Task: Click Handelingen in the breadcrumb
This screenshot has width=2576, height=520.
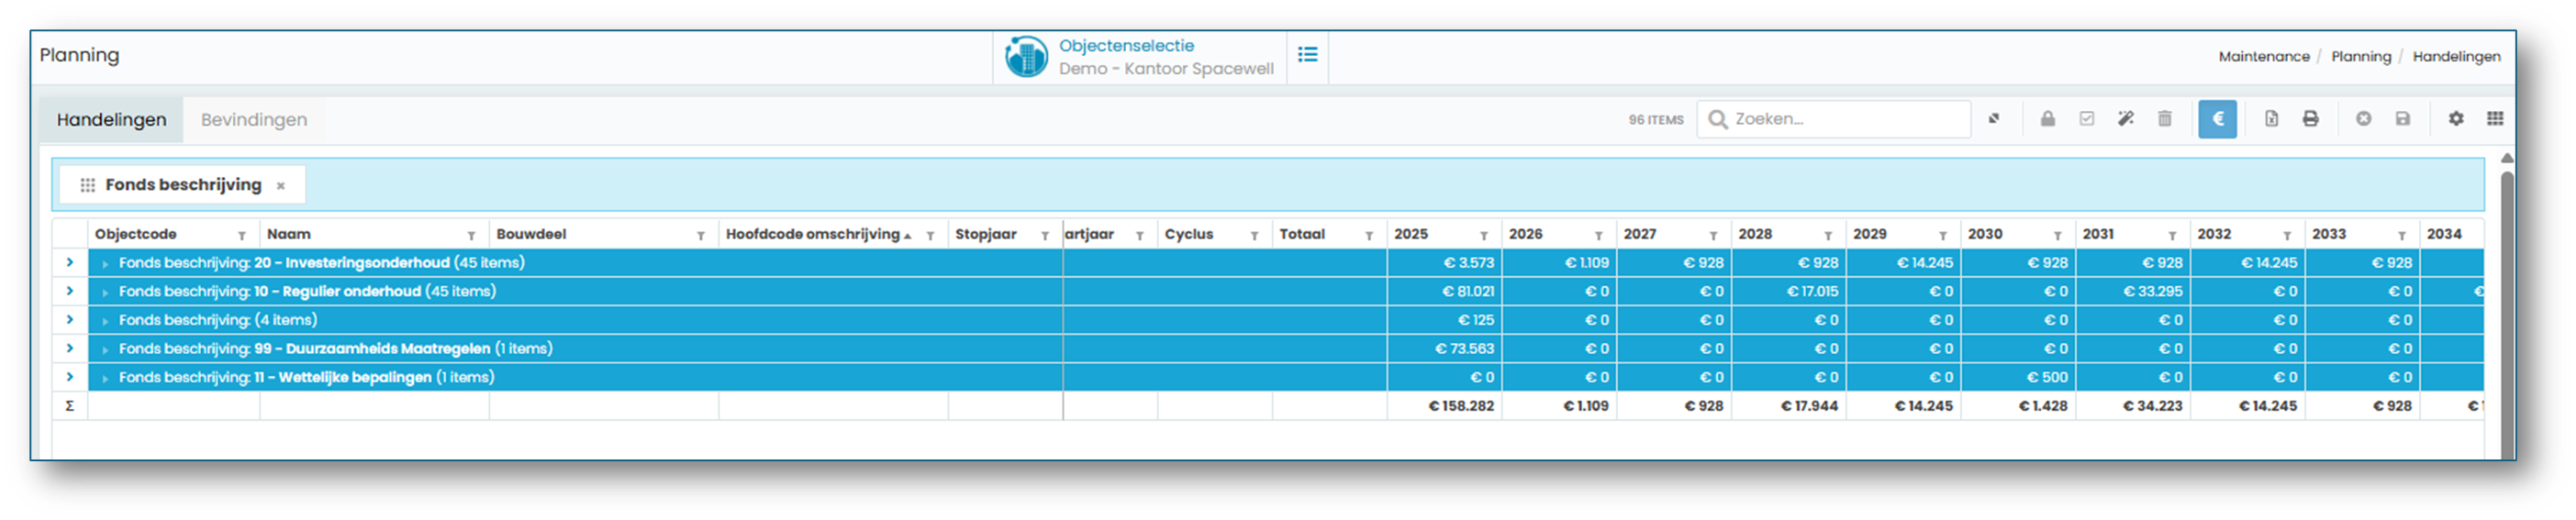Action: click(2456, 57)
